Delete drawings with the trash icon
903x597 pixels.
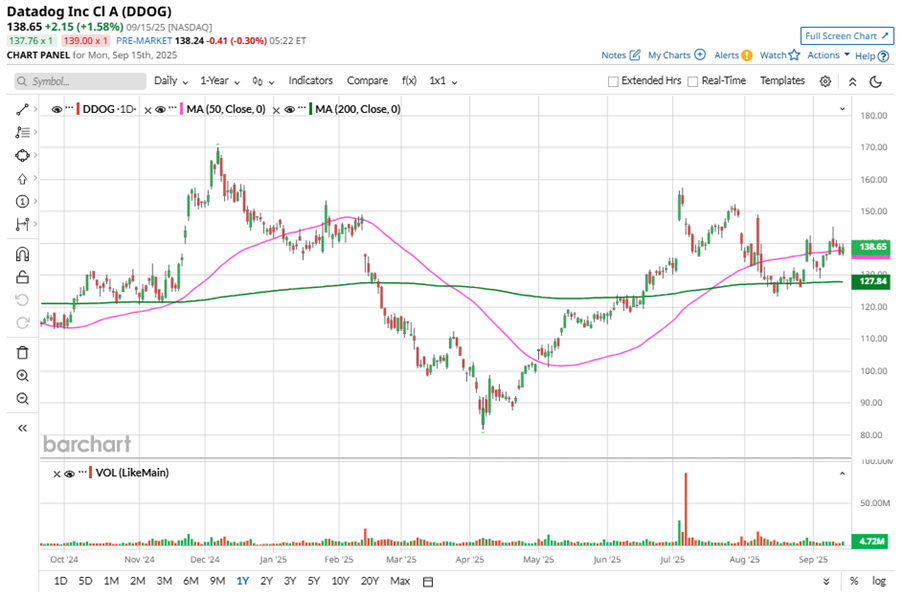[22, 353]
